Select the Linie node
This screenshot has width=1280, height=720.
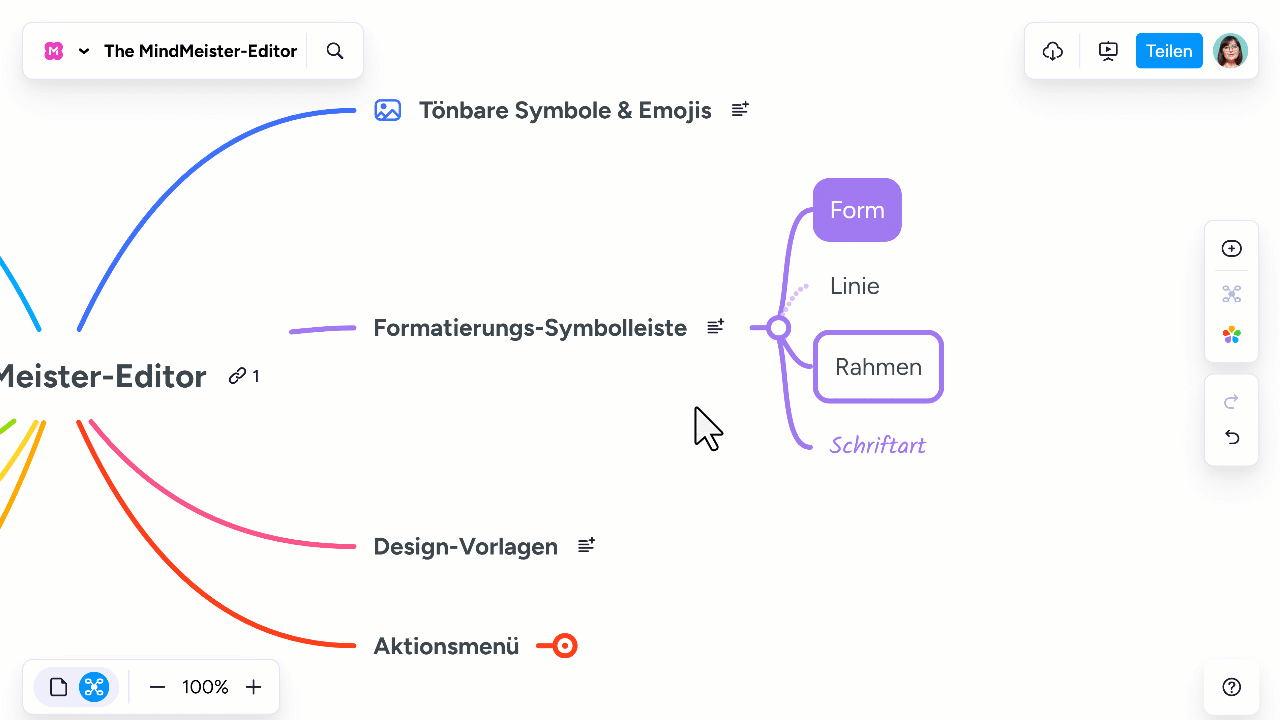[x=855, y=286]
